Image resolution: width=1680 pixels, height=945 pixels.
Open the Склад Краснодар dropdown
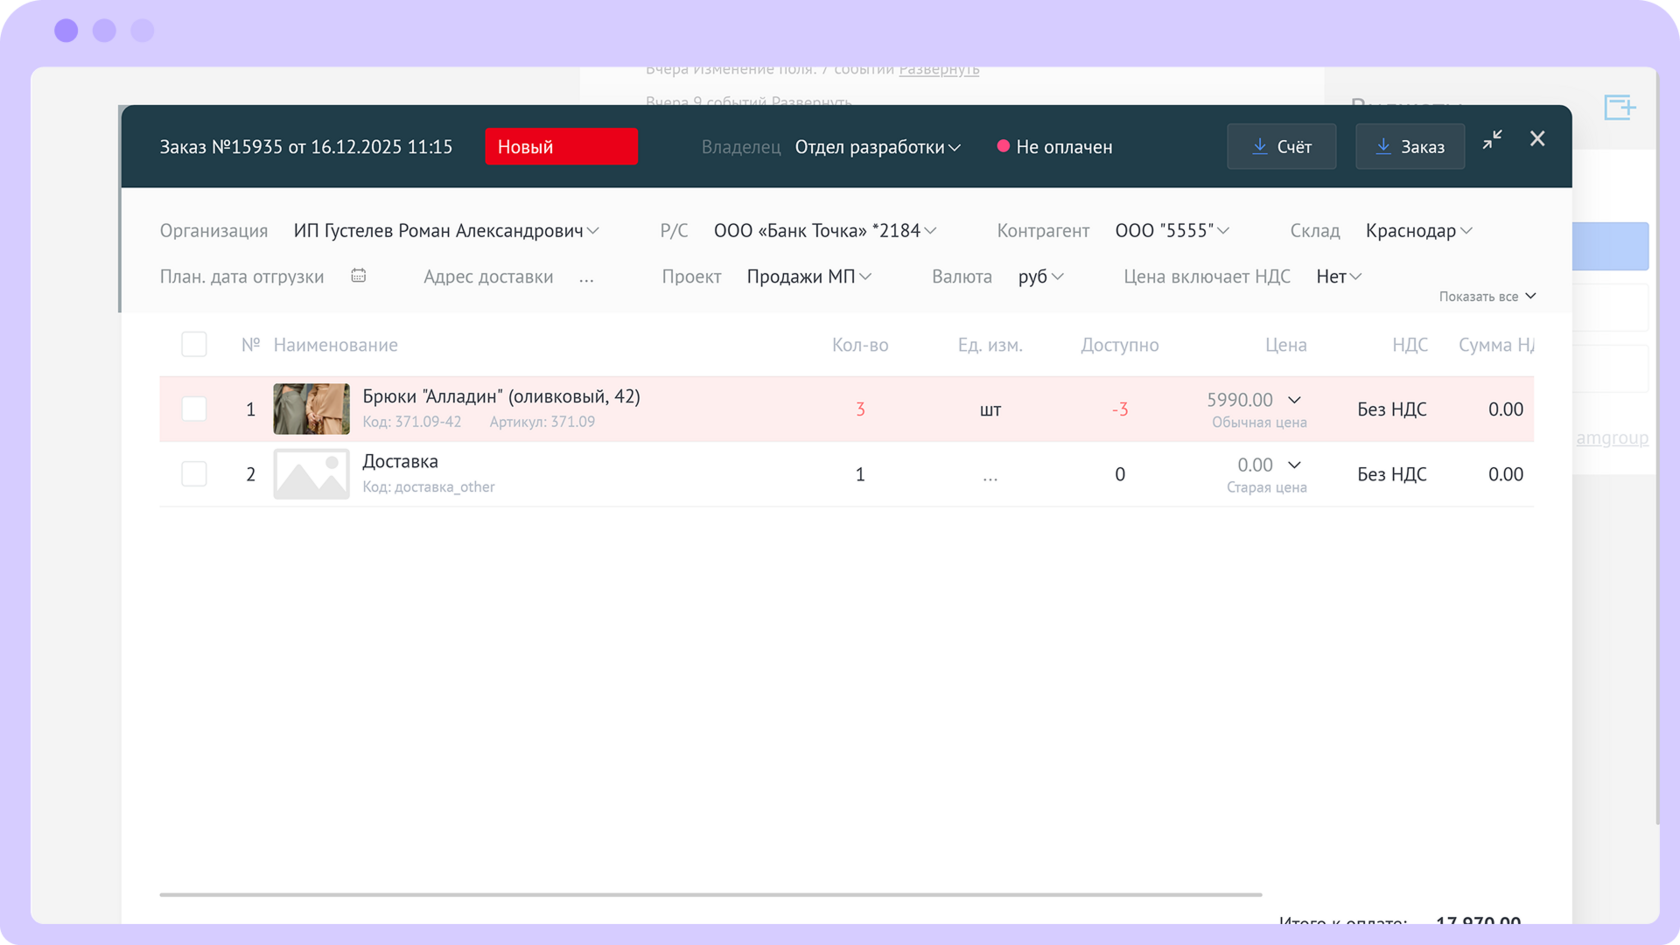click(1419, 231)
